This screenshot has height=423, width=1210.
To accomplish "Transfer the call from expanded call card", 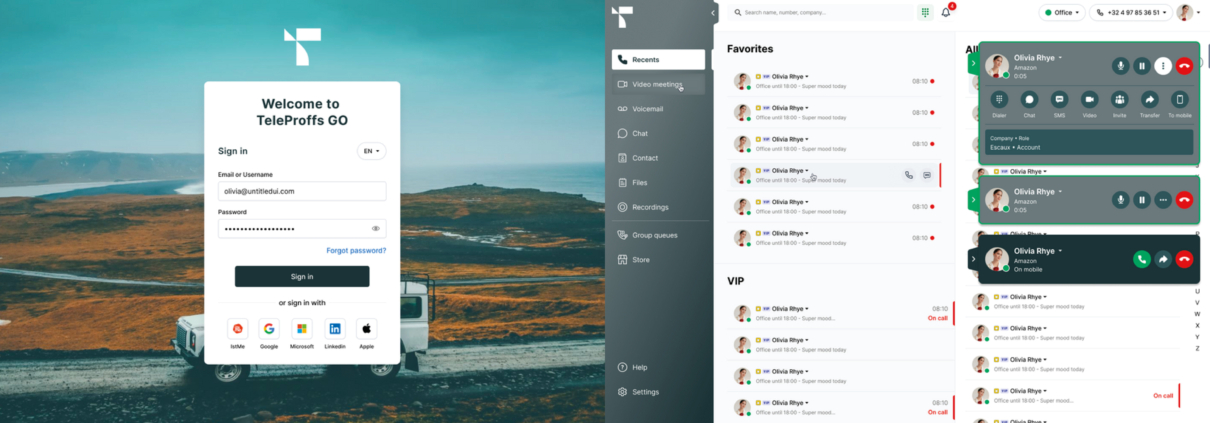I will click(1150, 99).
